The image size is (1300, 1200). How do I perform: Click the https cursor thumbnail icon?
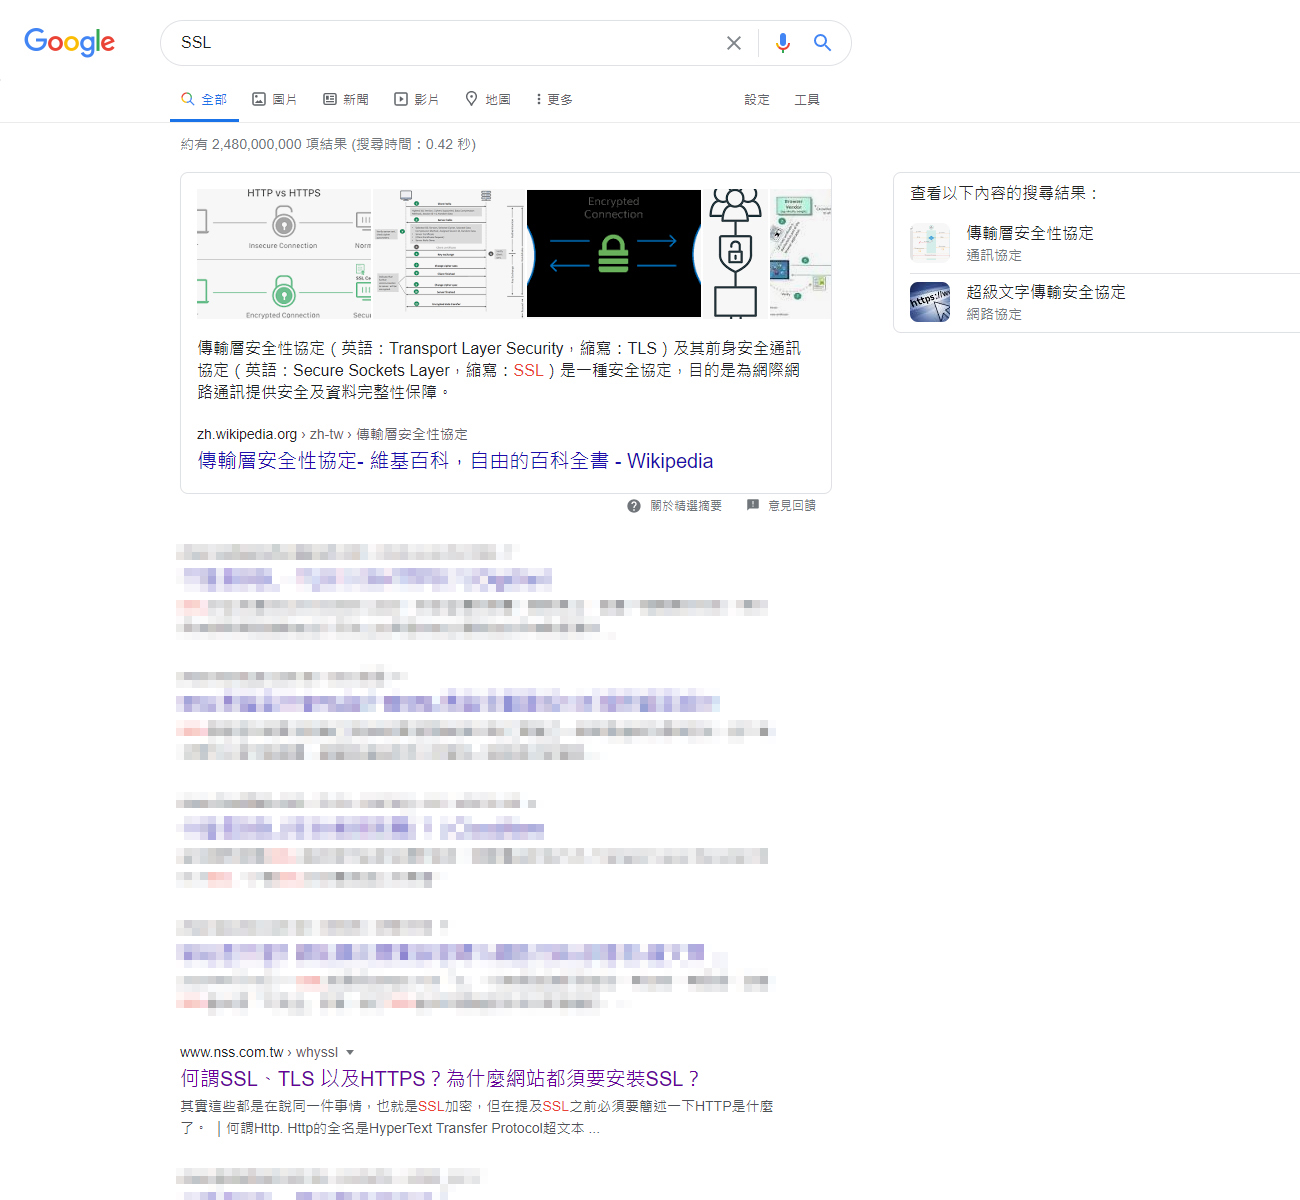click(x=930, y=302)
